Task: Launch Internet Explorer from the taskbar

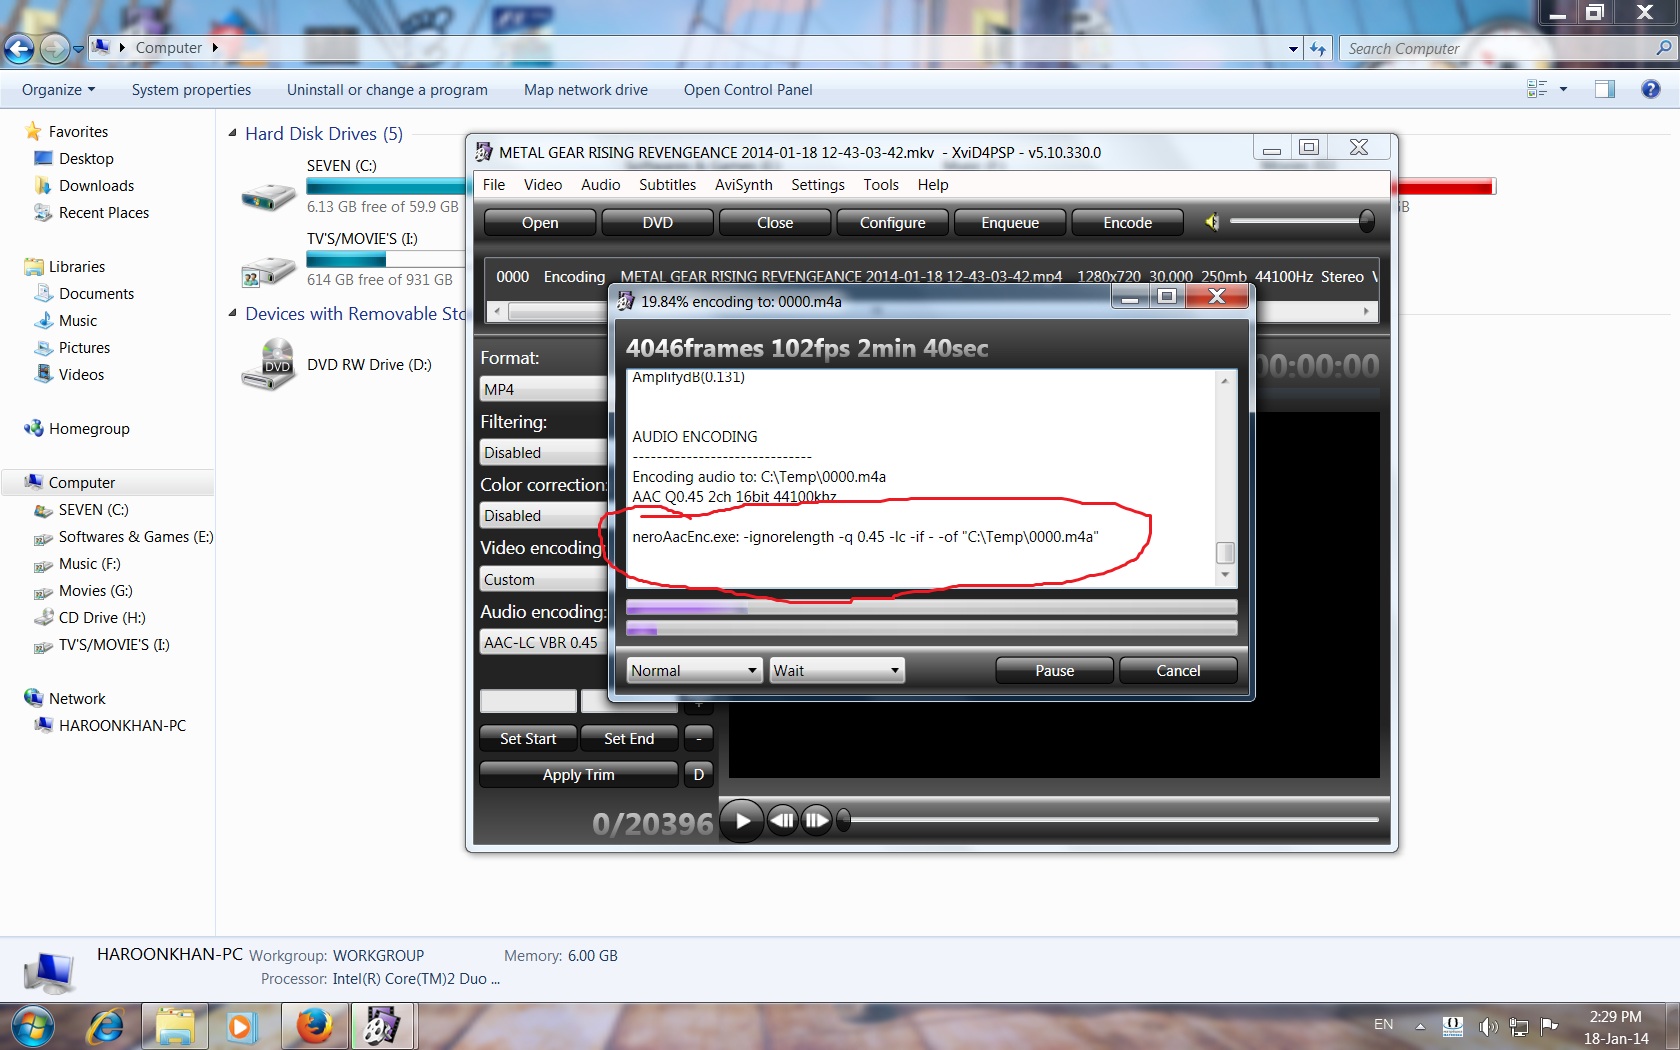Action: click(105, 1026)
